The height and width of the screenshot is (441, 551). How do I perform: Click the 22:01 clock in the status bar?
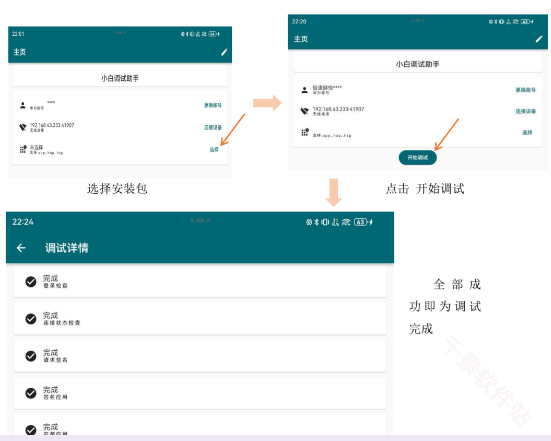tap(18, 34)
